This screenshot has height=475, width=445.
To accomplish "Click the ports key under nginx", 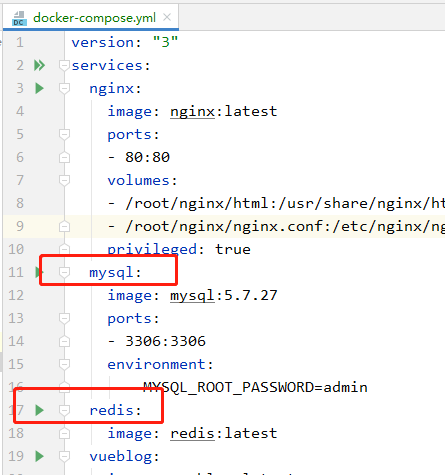I will [x=129, y=135].
